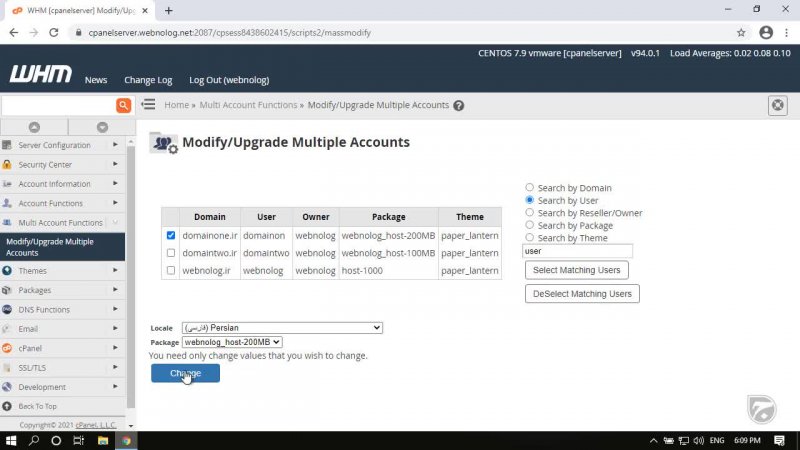
Task: Check the domaintwo.ir account checkbox
Action: click(x=171, y=253)
